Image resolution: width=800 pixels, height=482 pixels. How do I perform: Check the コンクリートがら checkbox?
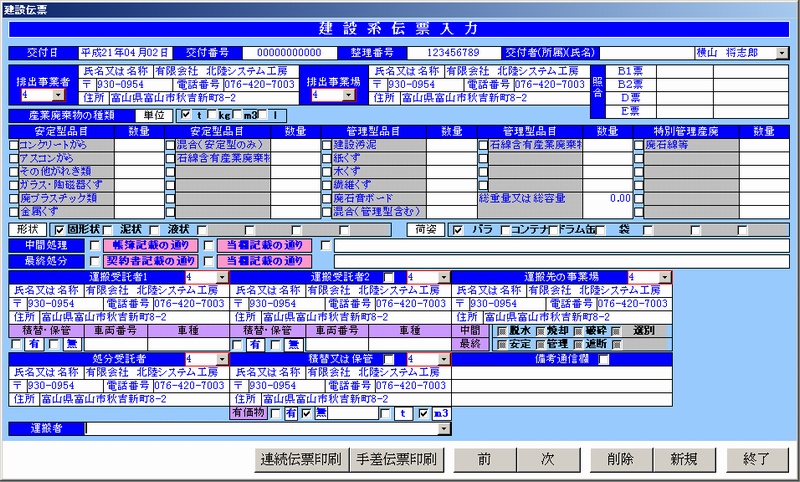point(13,146)
